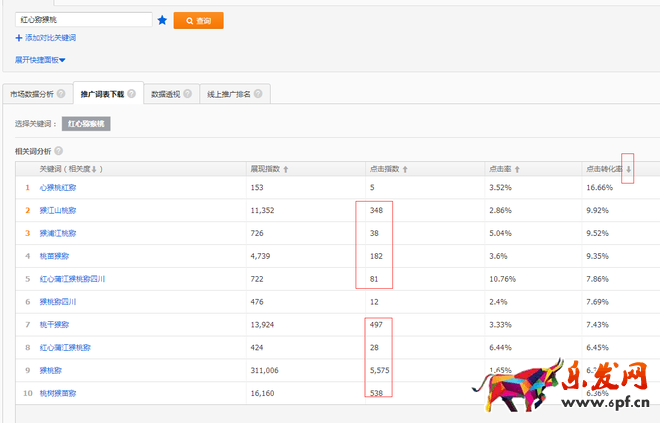660x423 pixels.
Task: Click the help icon beside 推广词表下载
Action: click(132, 94)
